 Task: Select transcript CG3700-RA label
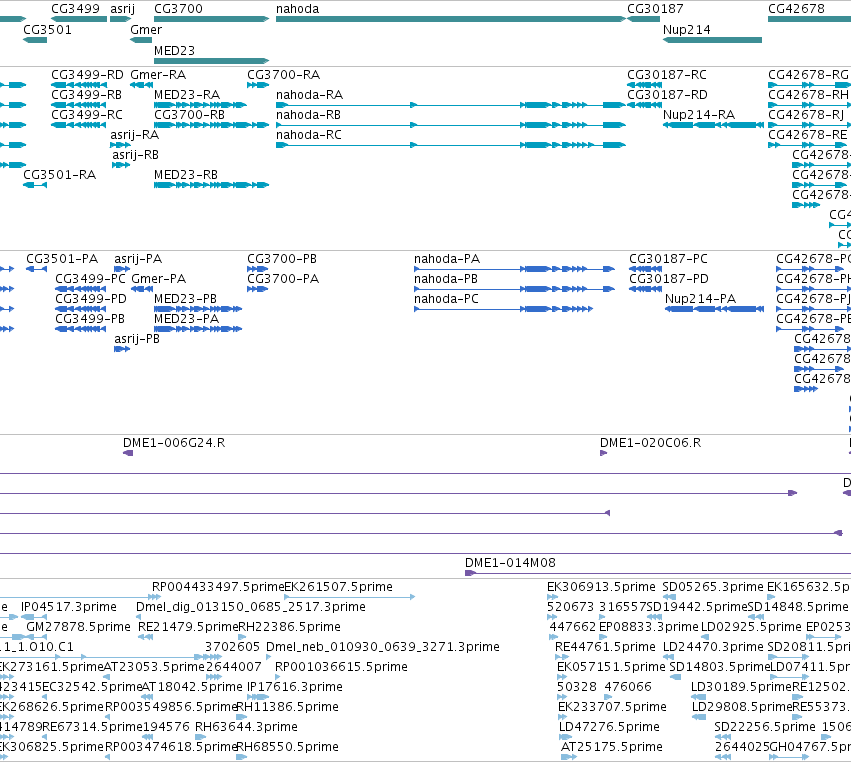[283, 74]
